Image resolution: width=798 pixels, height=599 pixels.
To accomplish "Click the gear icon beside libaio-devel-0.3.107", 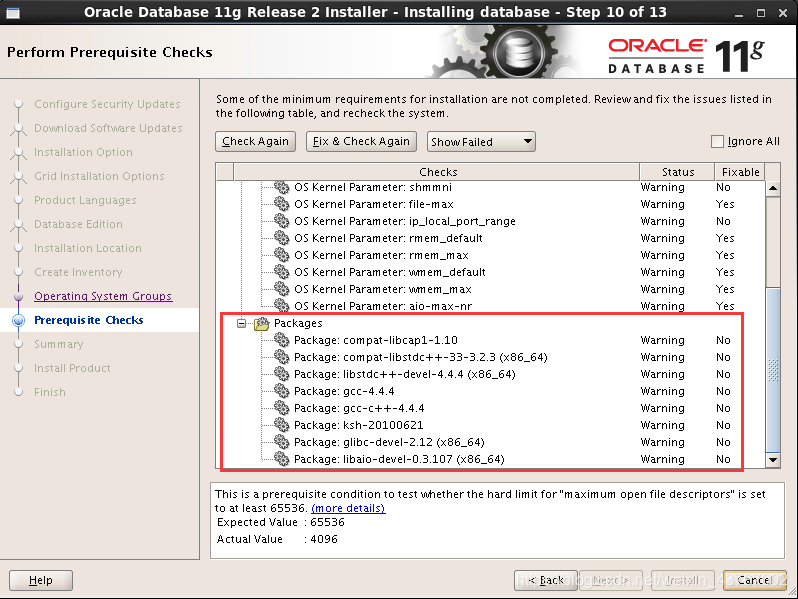I will tap(281, 459).
